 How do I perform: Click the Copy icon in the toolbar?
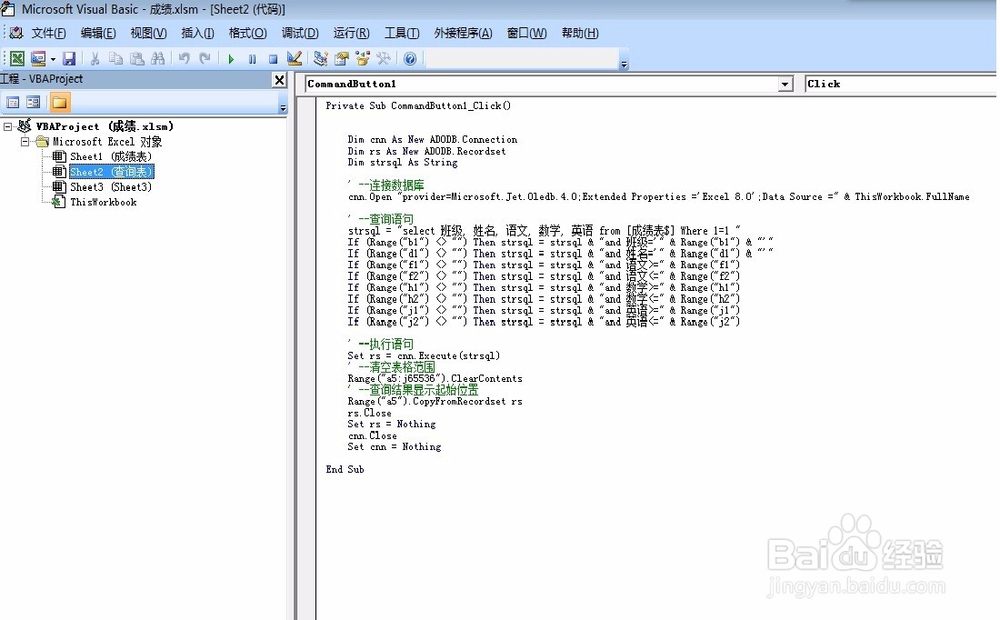point(115,59)
